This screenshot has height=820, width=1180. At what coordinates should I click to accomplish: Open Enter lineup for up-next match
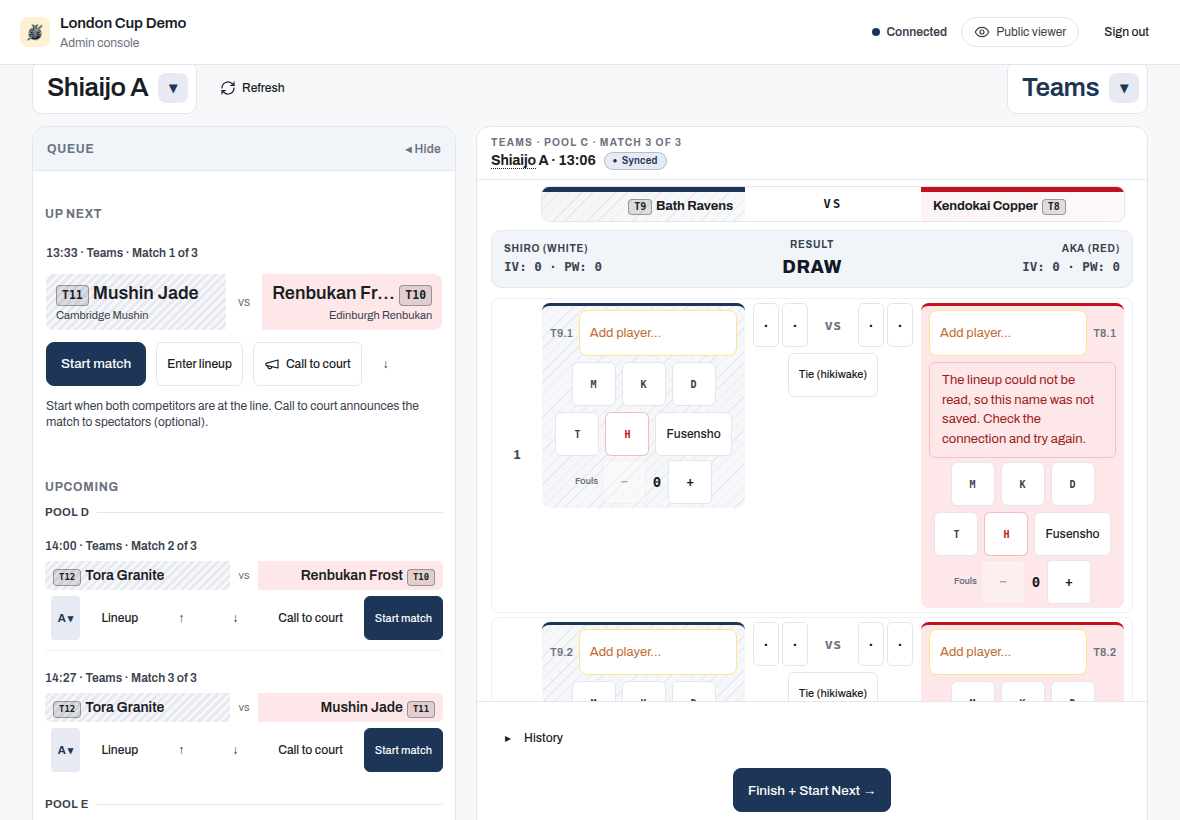pos(199,364)
